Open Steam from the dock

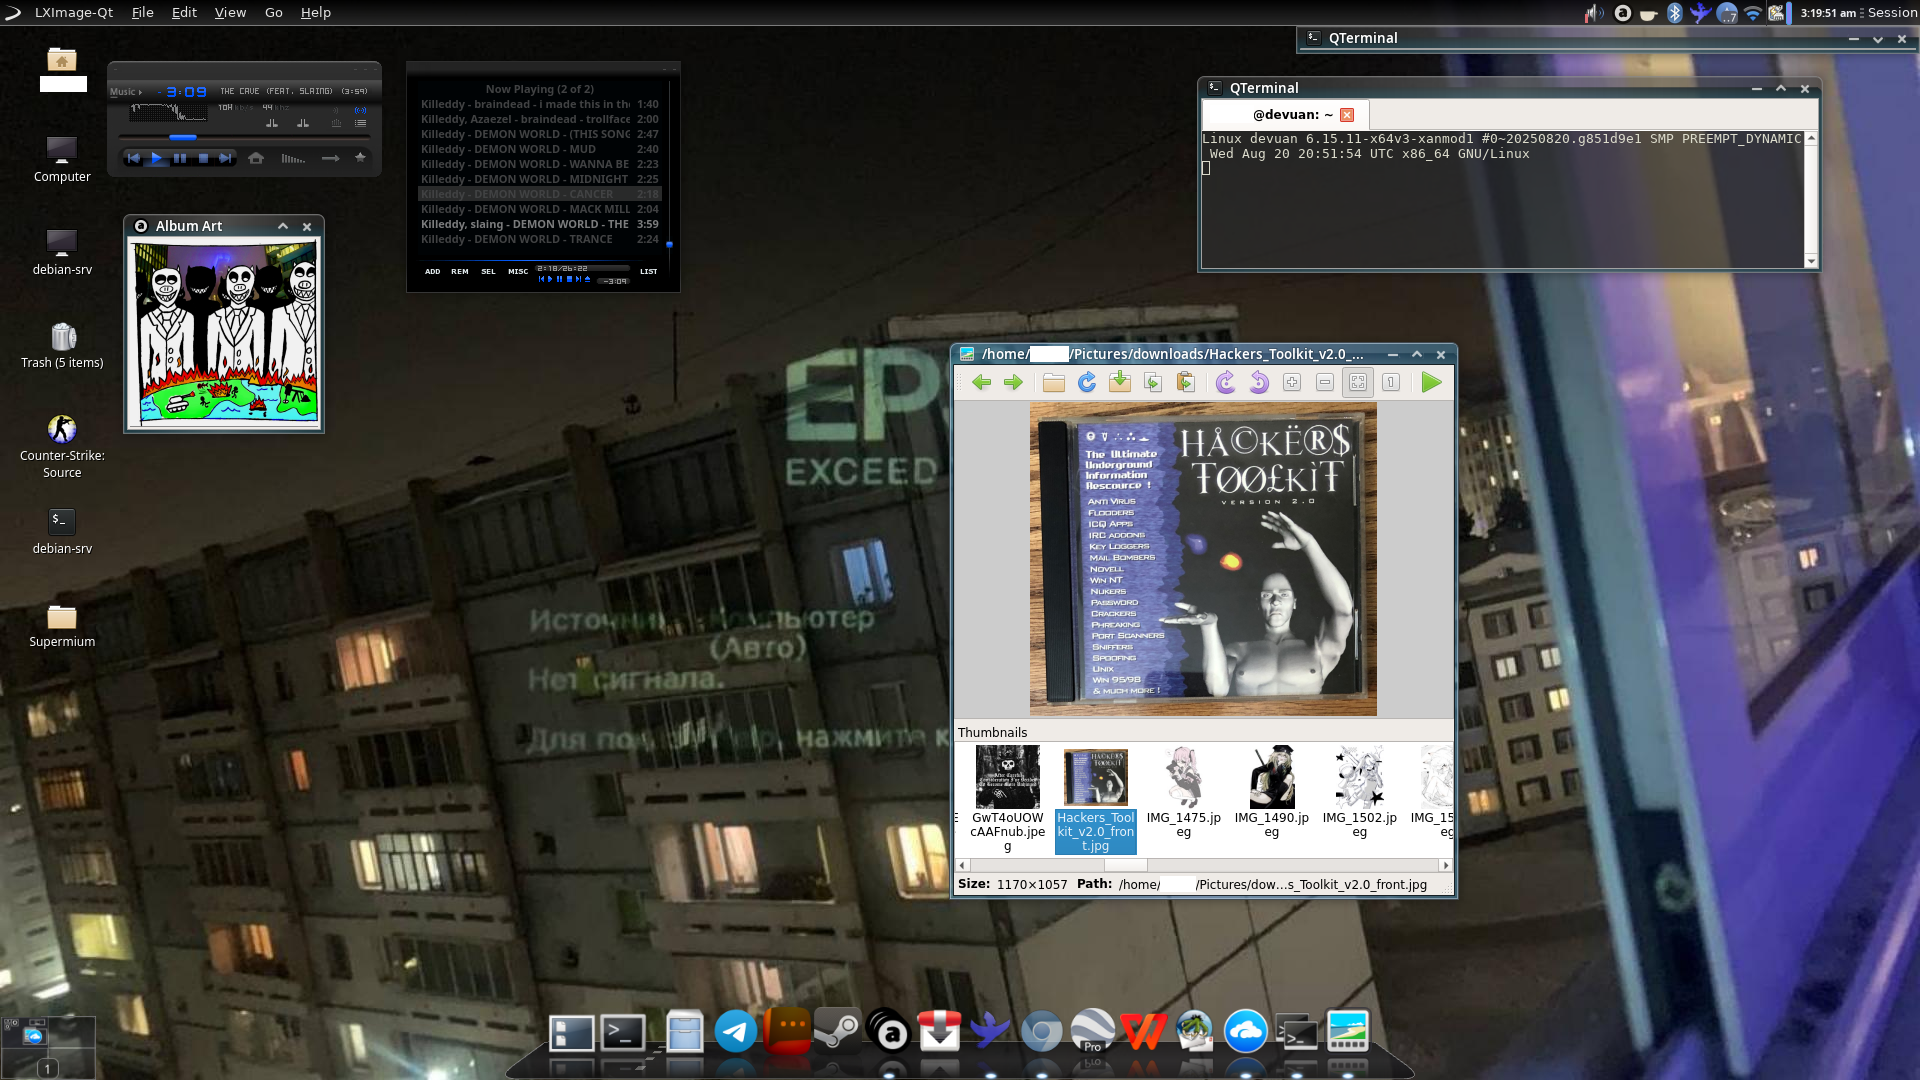[837, 1032]
